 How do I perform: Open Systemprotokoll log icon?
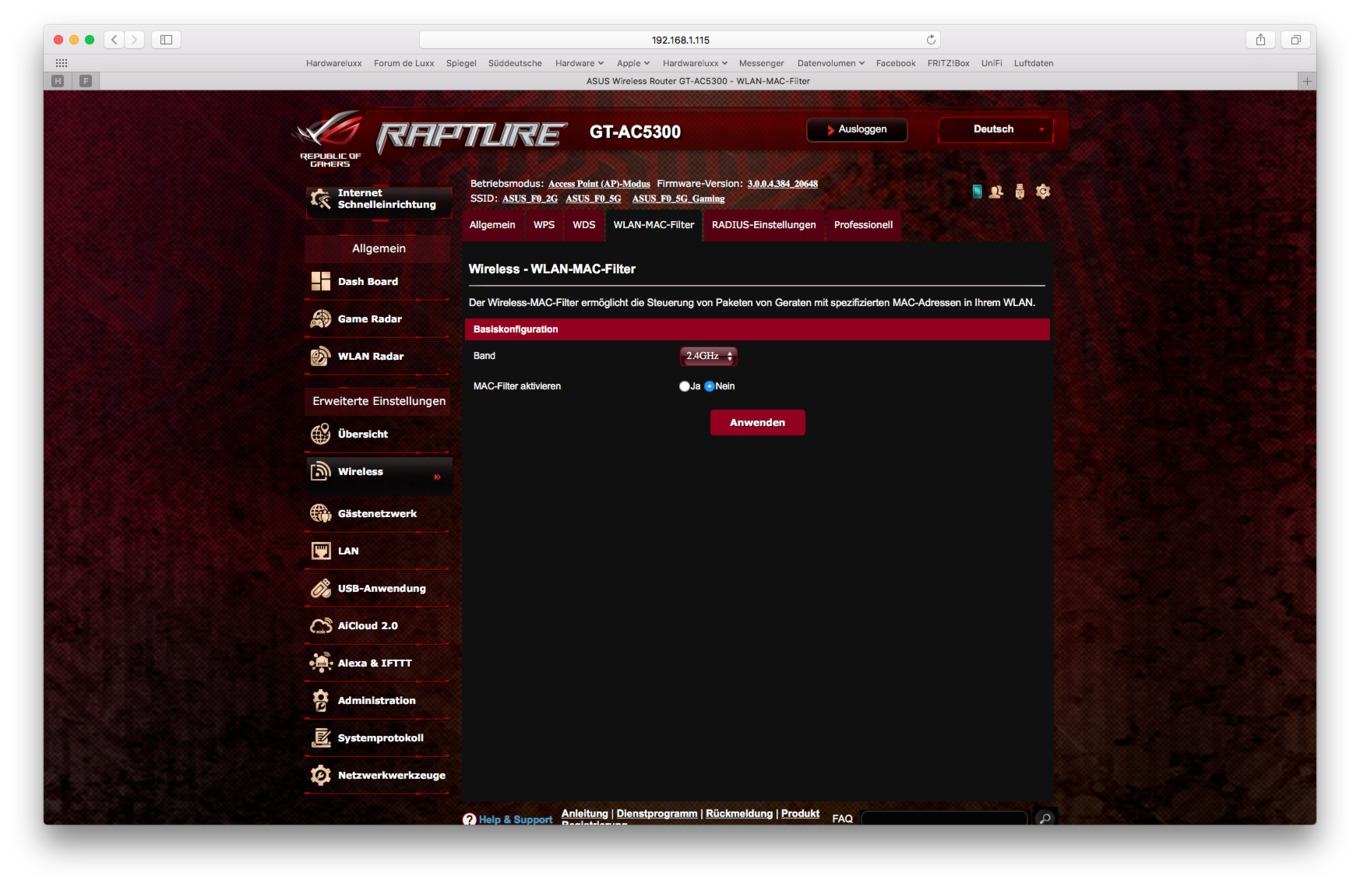click(x=321, y=738)
